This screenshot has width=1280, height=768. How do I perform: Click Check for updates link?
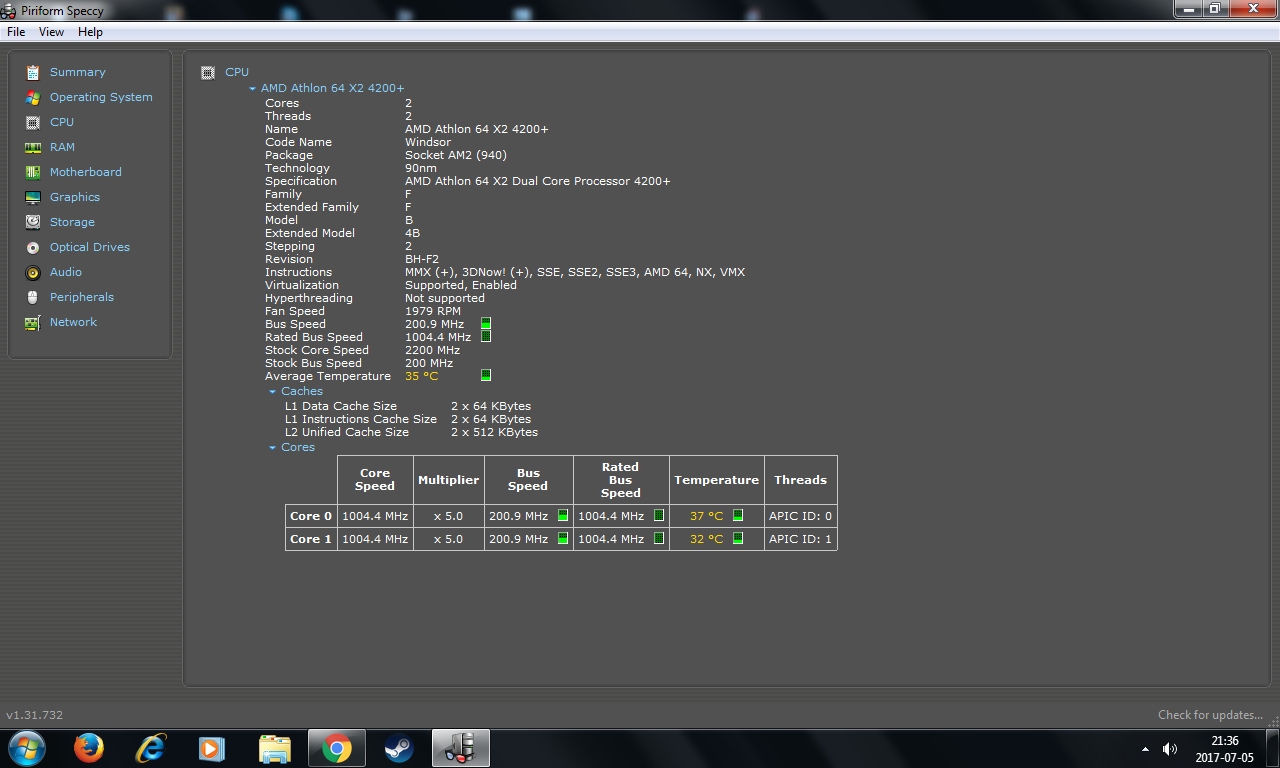1209,715
